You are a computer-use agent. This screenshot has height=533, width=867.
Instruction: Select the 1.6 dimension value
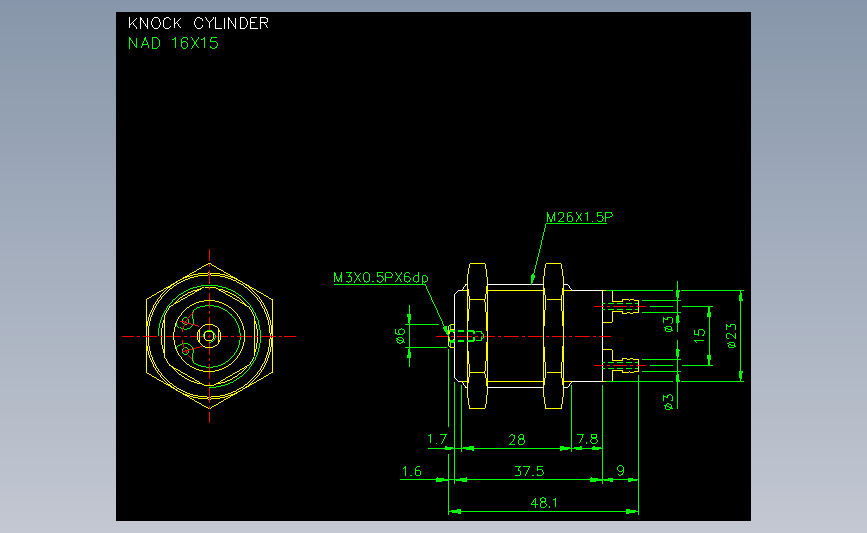411,471
